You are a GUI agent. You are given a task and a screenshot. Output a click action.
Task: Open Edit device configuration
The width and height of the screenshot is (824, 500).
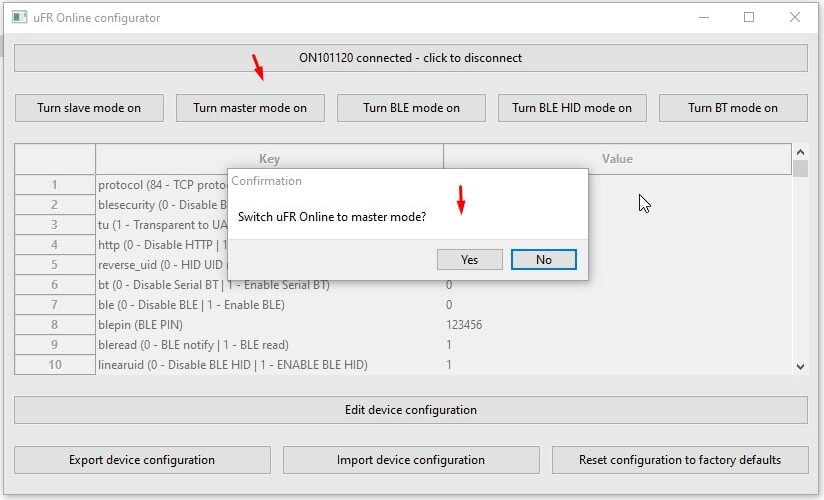410,410
